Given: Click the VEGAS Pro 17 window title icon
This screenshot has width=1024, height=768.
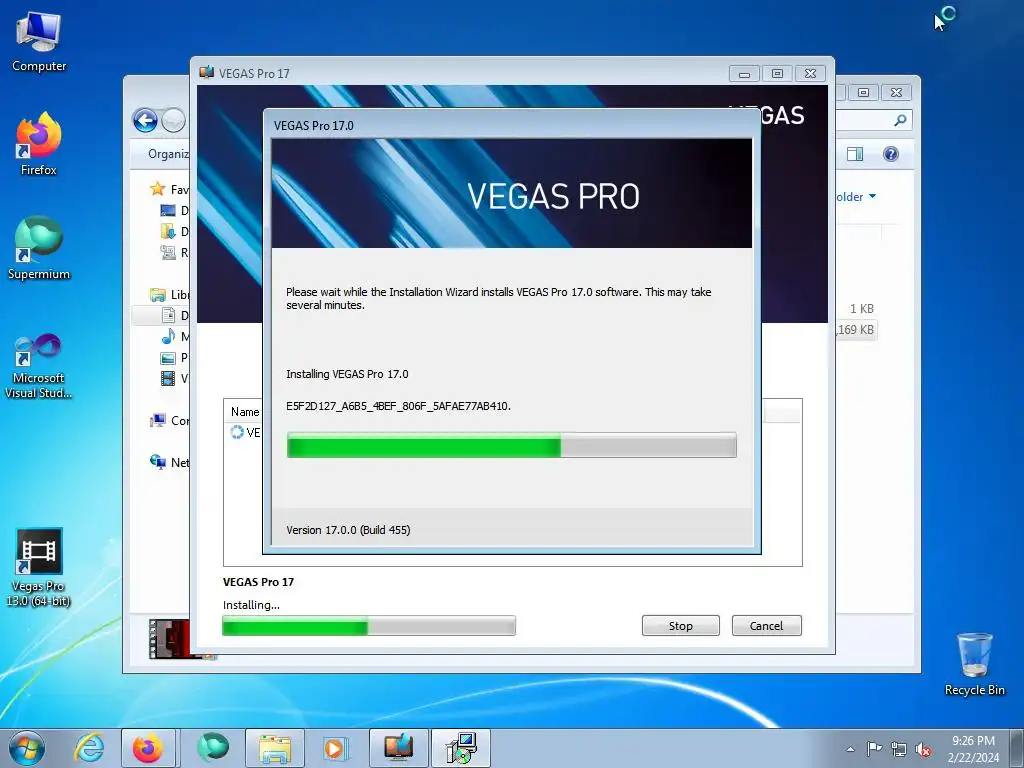Looking at the screenshot, I should [206, 72].
